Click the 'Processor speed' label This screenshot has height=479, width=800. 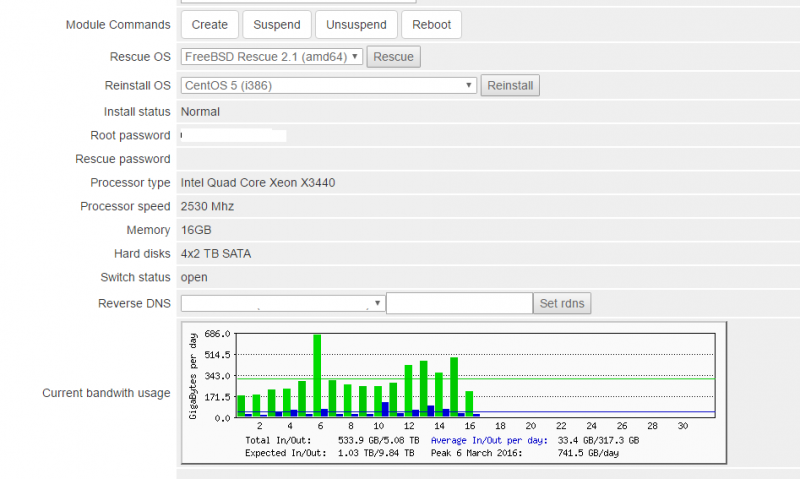tap(125, 206)
